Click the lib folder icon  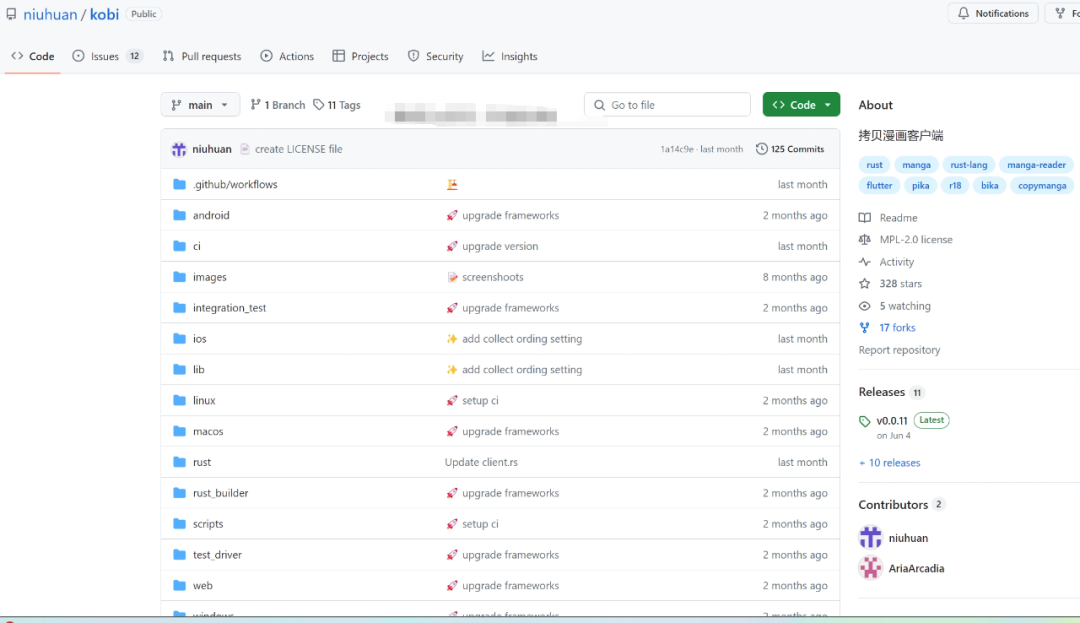click(180, 369)
